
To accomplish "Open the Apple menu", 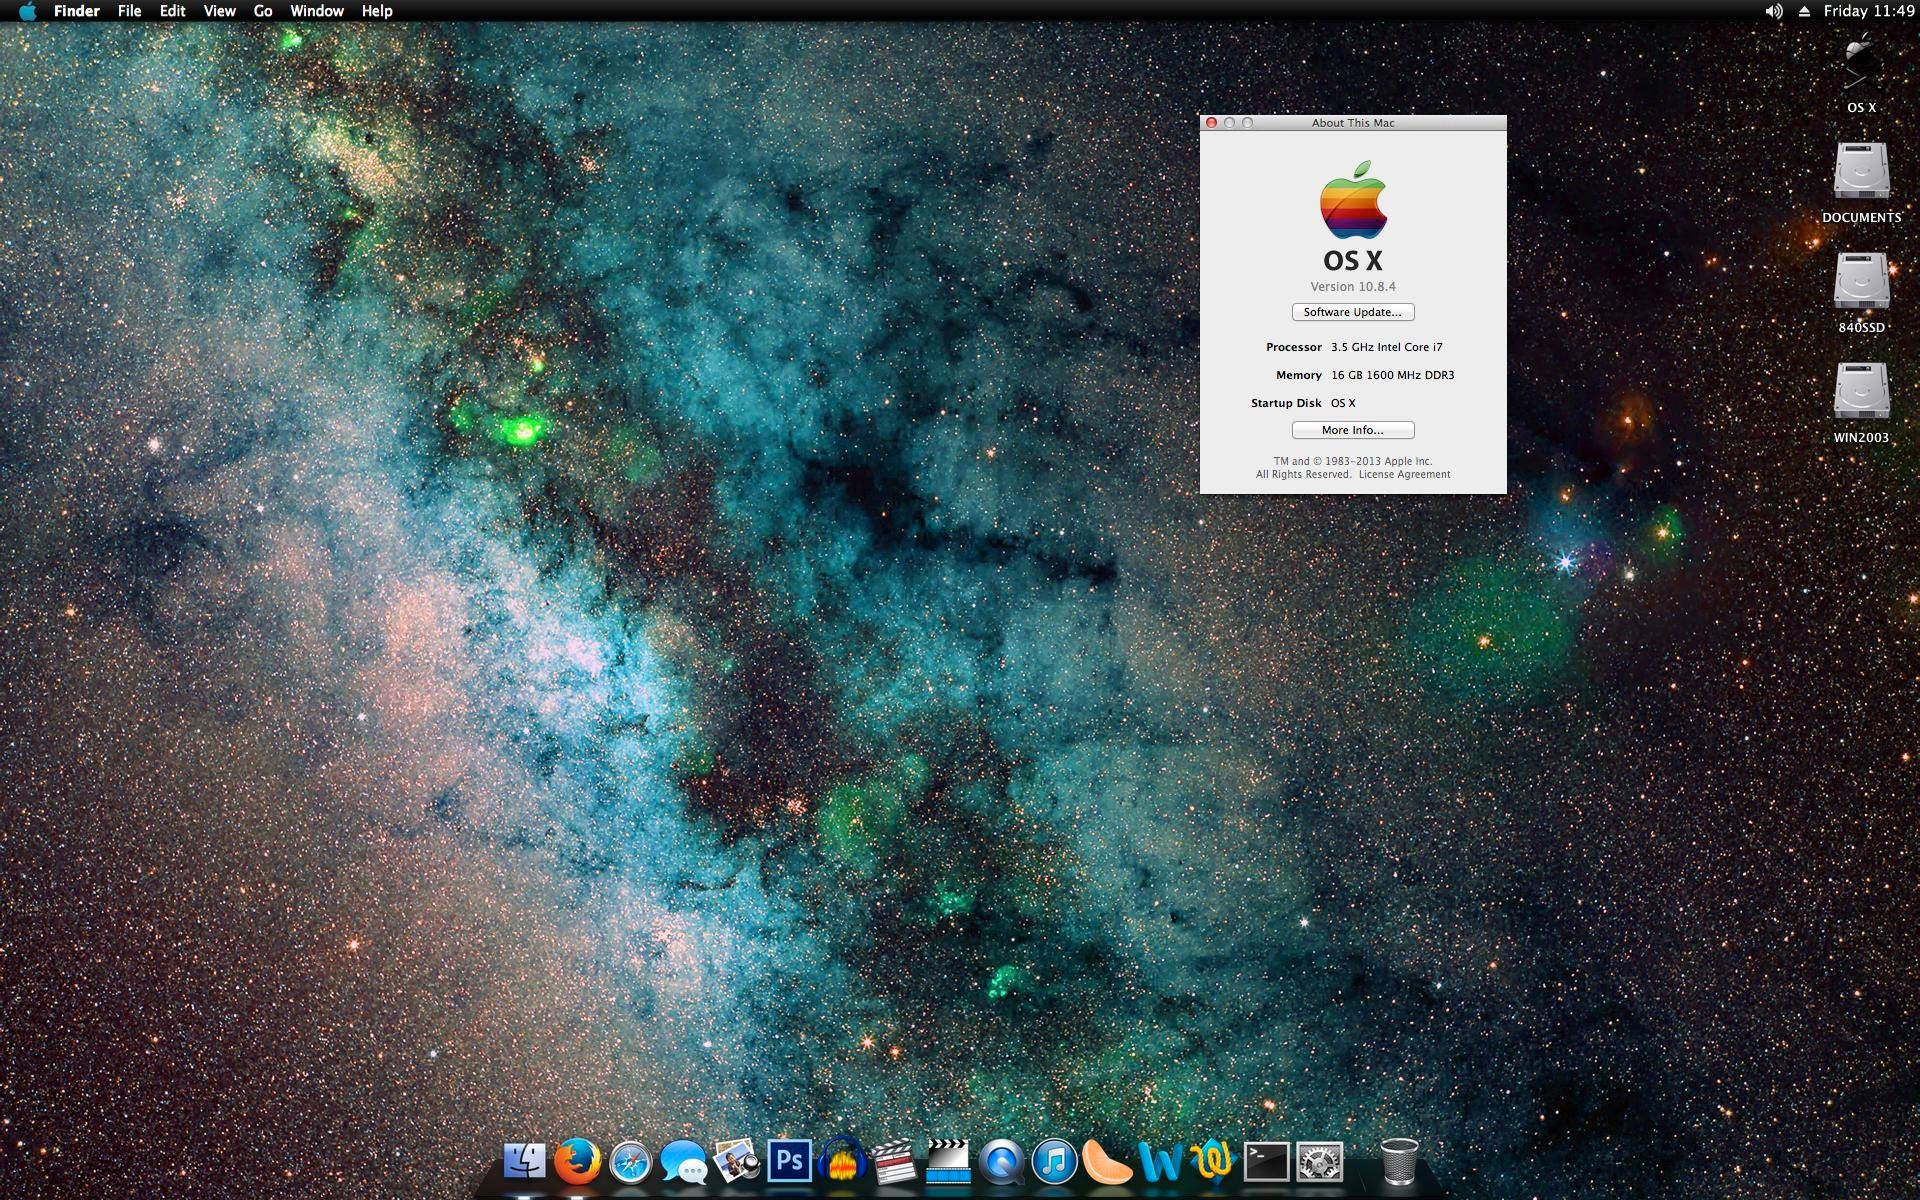I will (x=27, y=11).
